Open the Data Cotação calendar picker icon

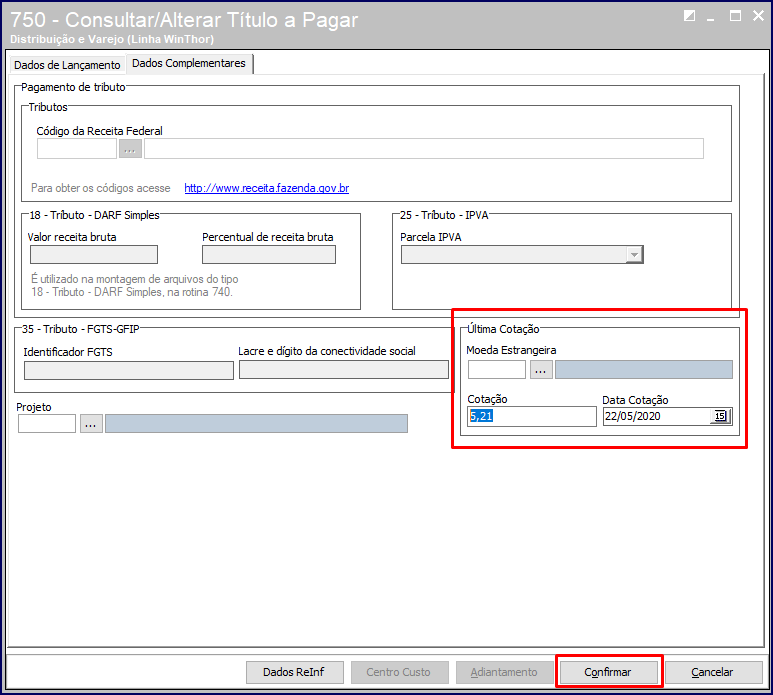[720, 417]
